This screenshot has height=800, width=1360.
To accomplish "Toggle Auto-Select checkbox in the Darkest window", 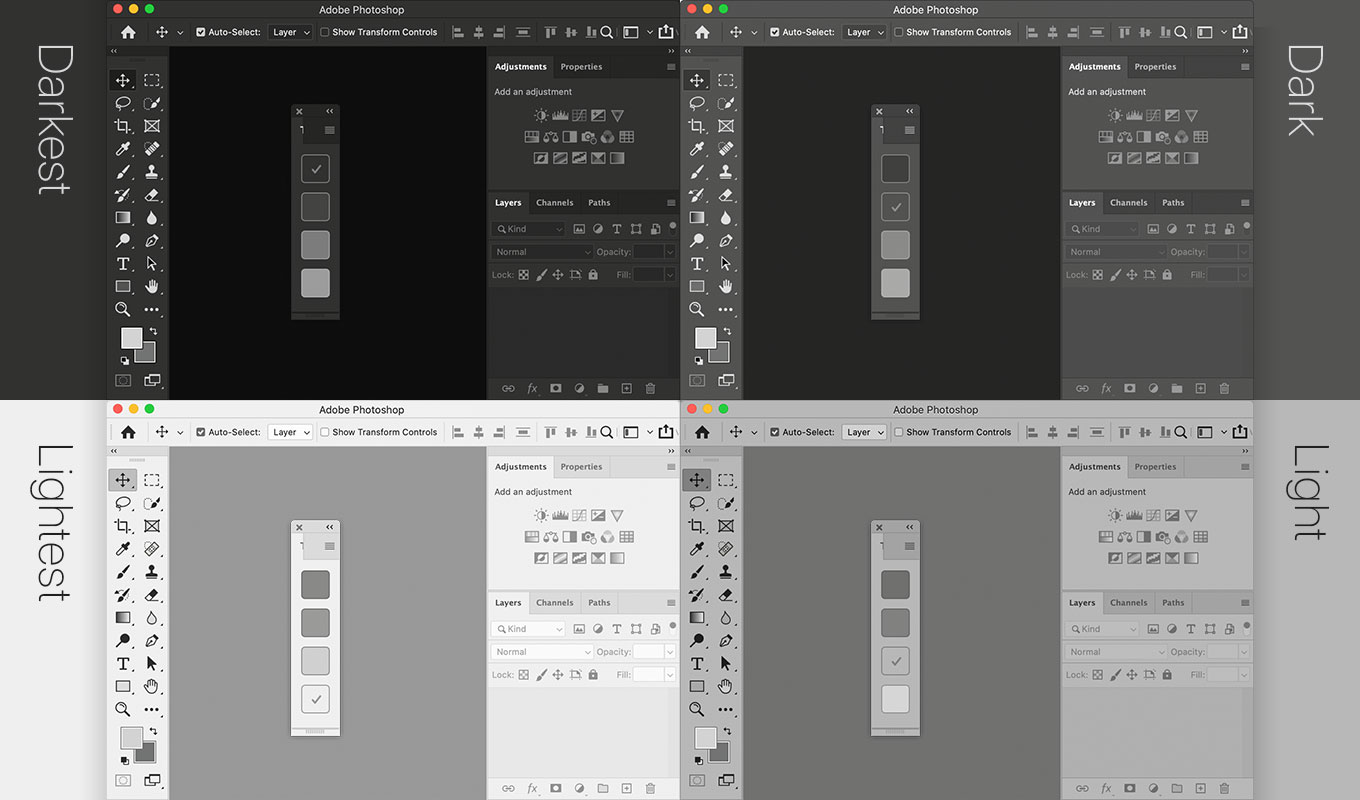I will tap(201, 32).
